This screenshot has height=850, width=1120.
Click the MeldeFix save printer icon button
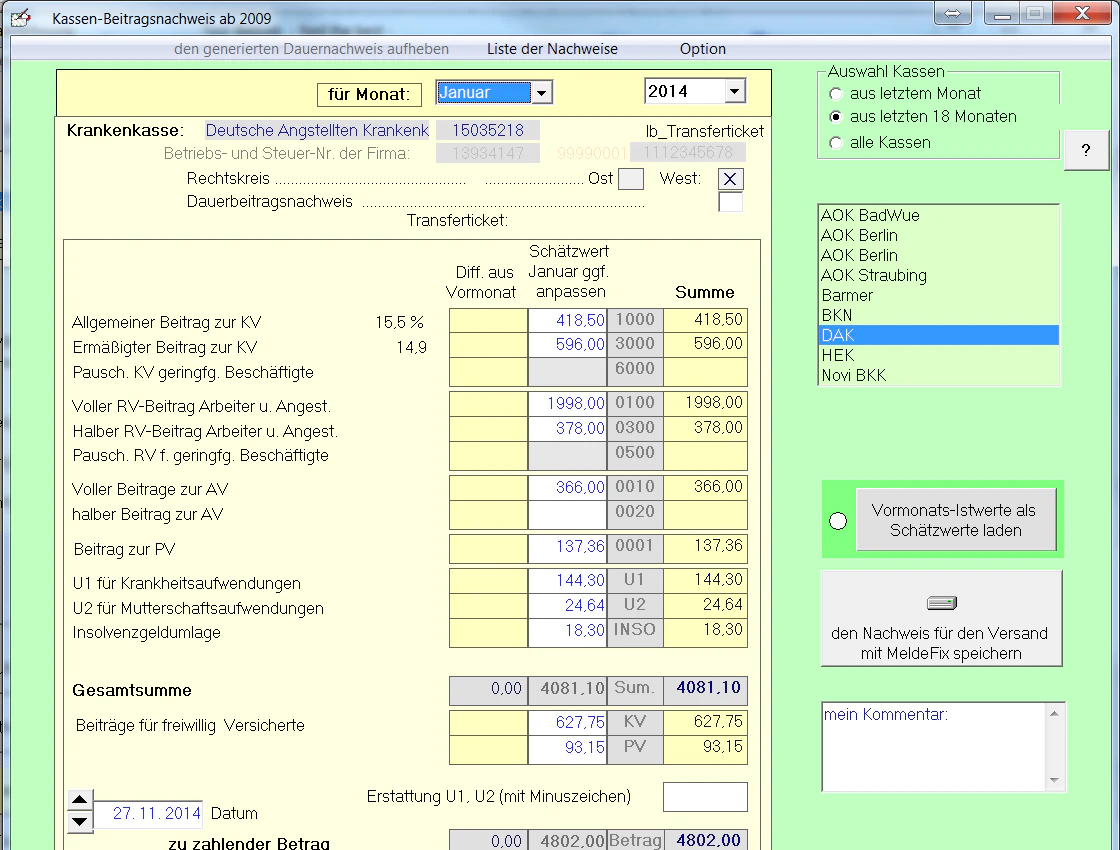[x=941, y=619]
